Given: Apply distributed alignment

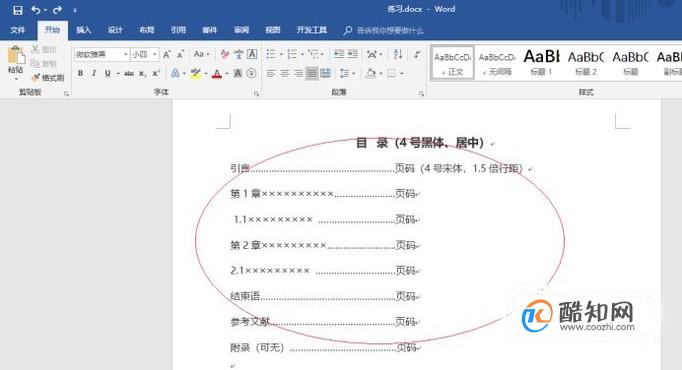Looking at the screenshot, I should [x=325, y=73].
